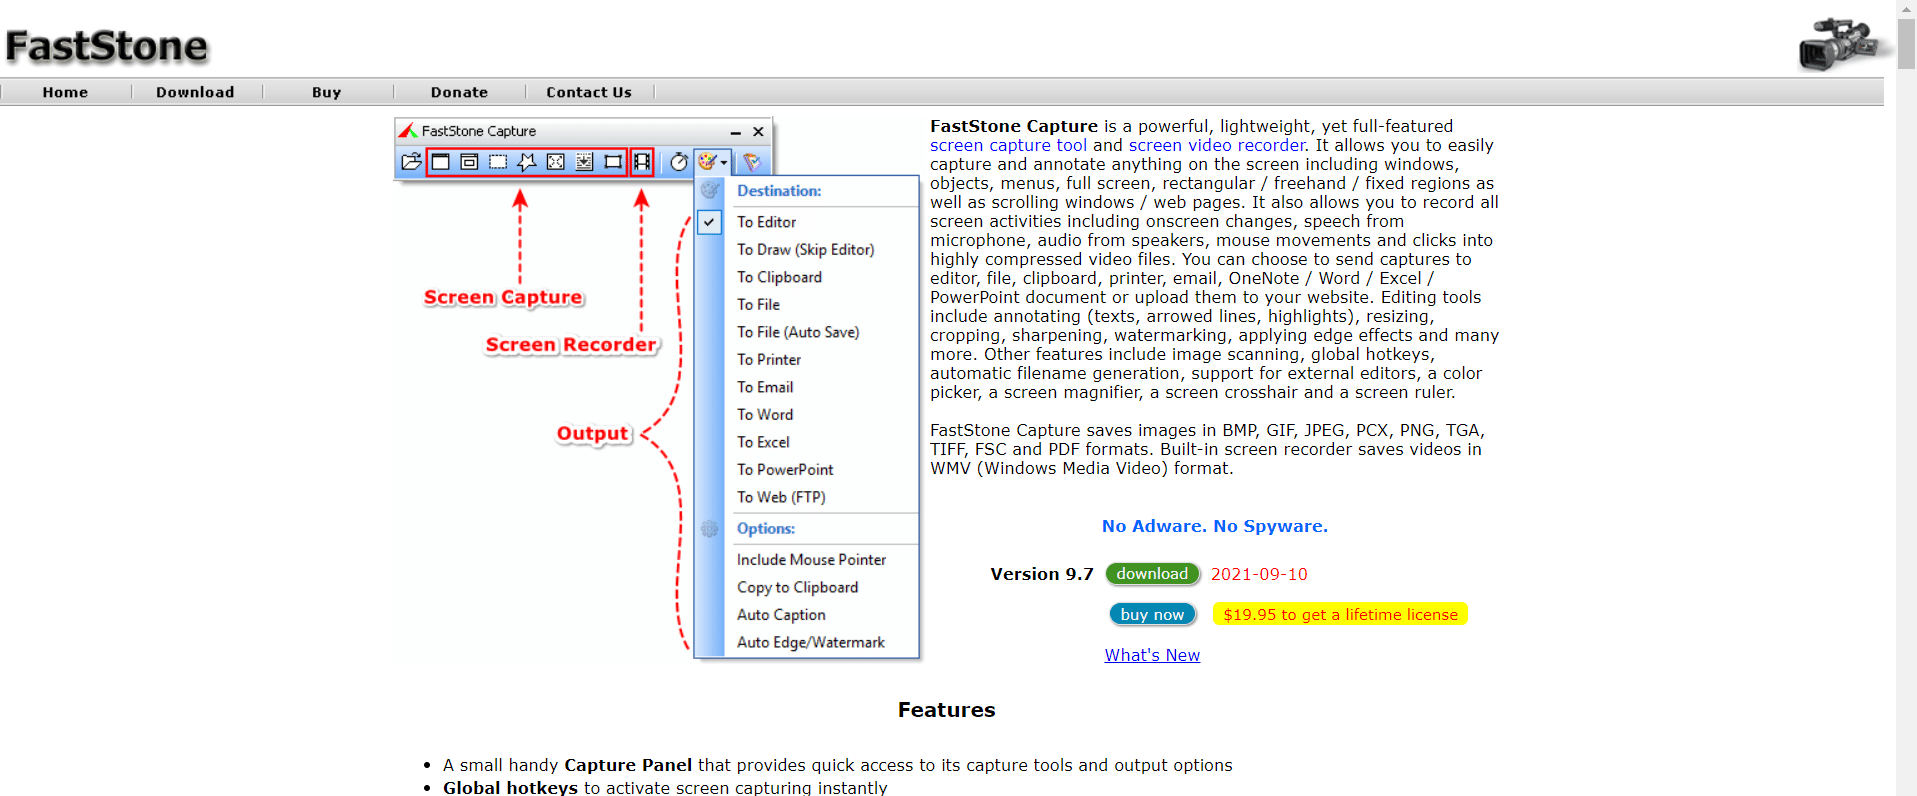Follow the 'screen capture tool' link
Image resolution: width=1917 pixels, height=796 pixels.
(x=1008, y=146)
